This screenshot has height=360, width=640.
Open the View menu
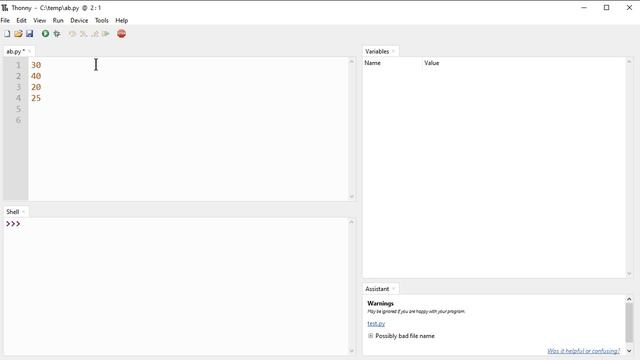40,20
